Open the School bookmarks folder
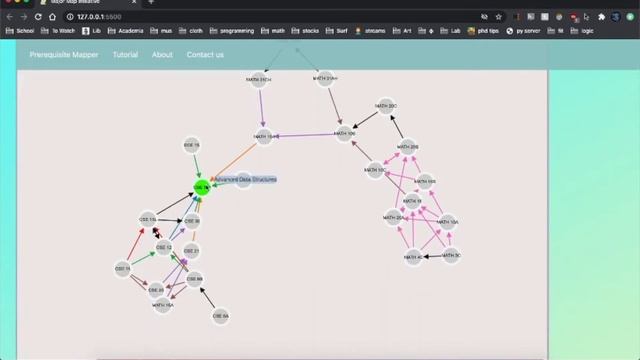This screenshot has width=640, height=360. (20, 31)
